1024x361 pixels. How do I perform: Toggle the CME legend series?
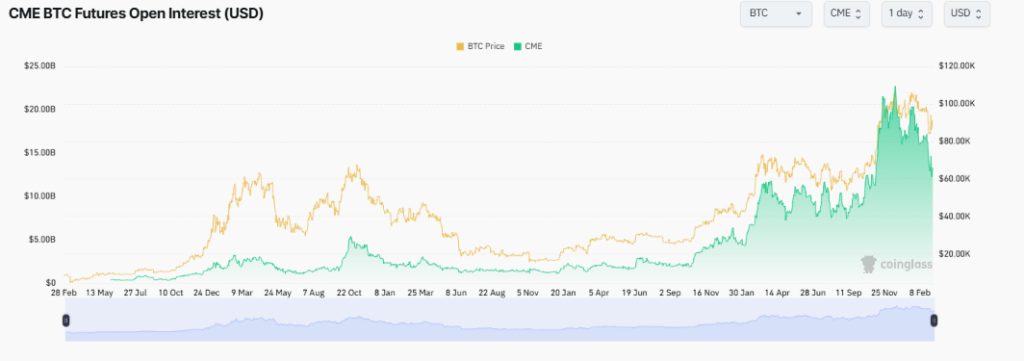[528, 46]
